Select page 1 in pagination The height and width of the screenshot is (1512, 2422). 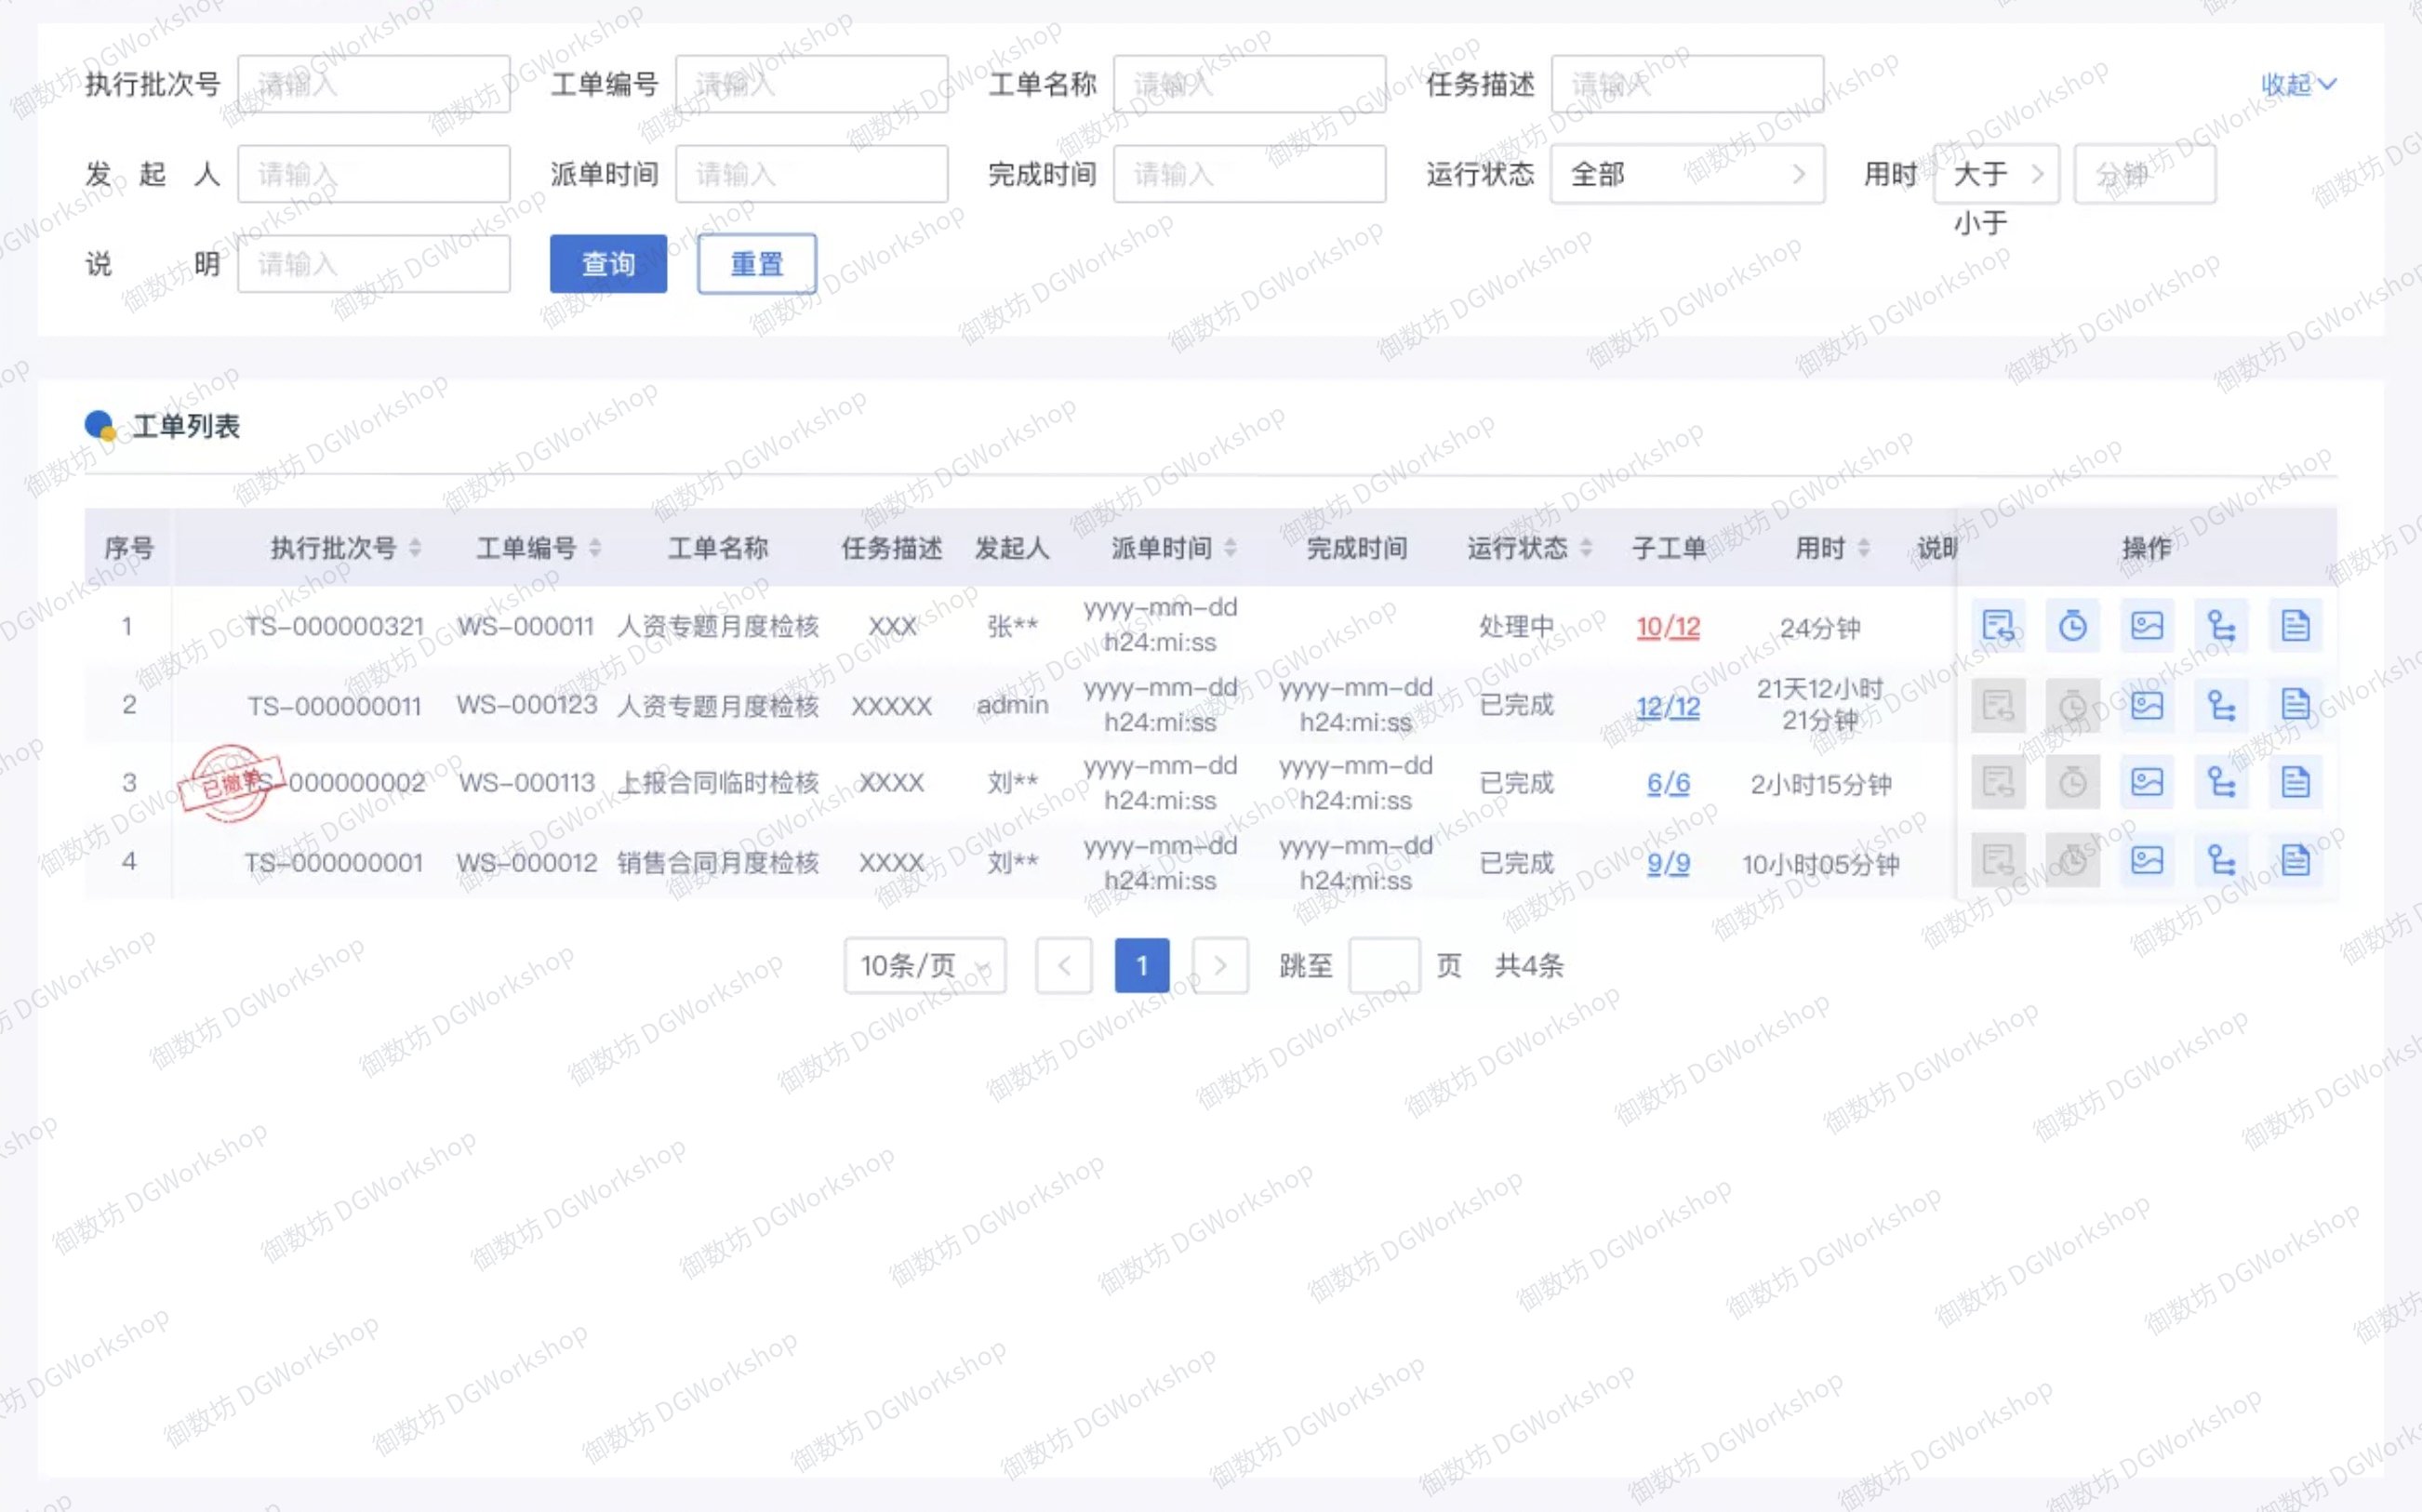pyautogui.click(x=1142, y=965)
